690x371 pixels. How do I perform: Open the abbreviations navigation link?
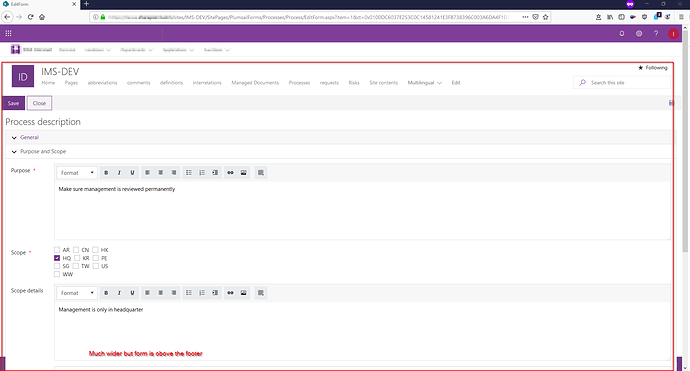tap(103, 83)
